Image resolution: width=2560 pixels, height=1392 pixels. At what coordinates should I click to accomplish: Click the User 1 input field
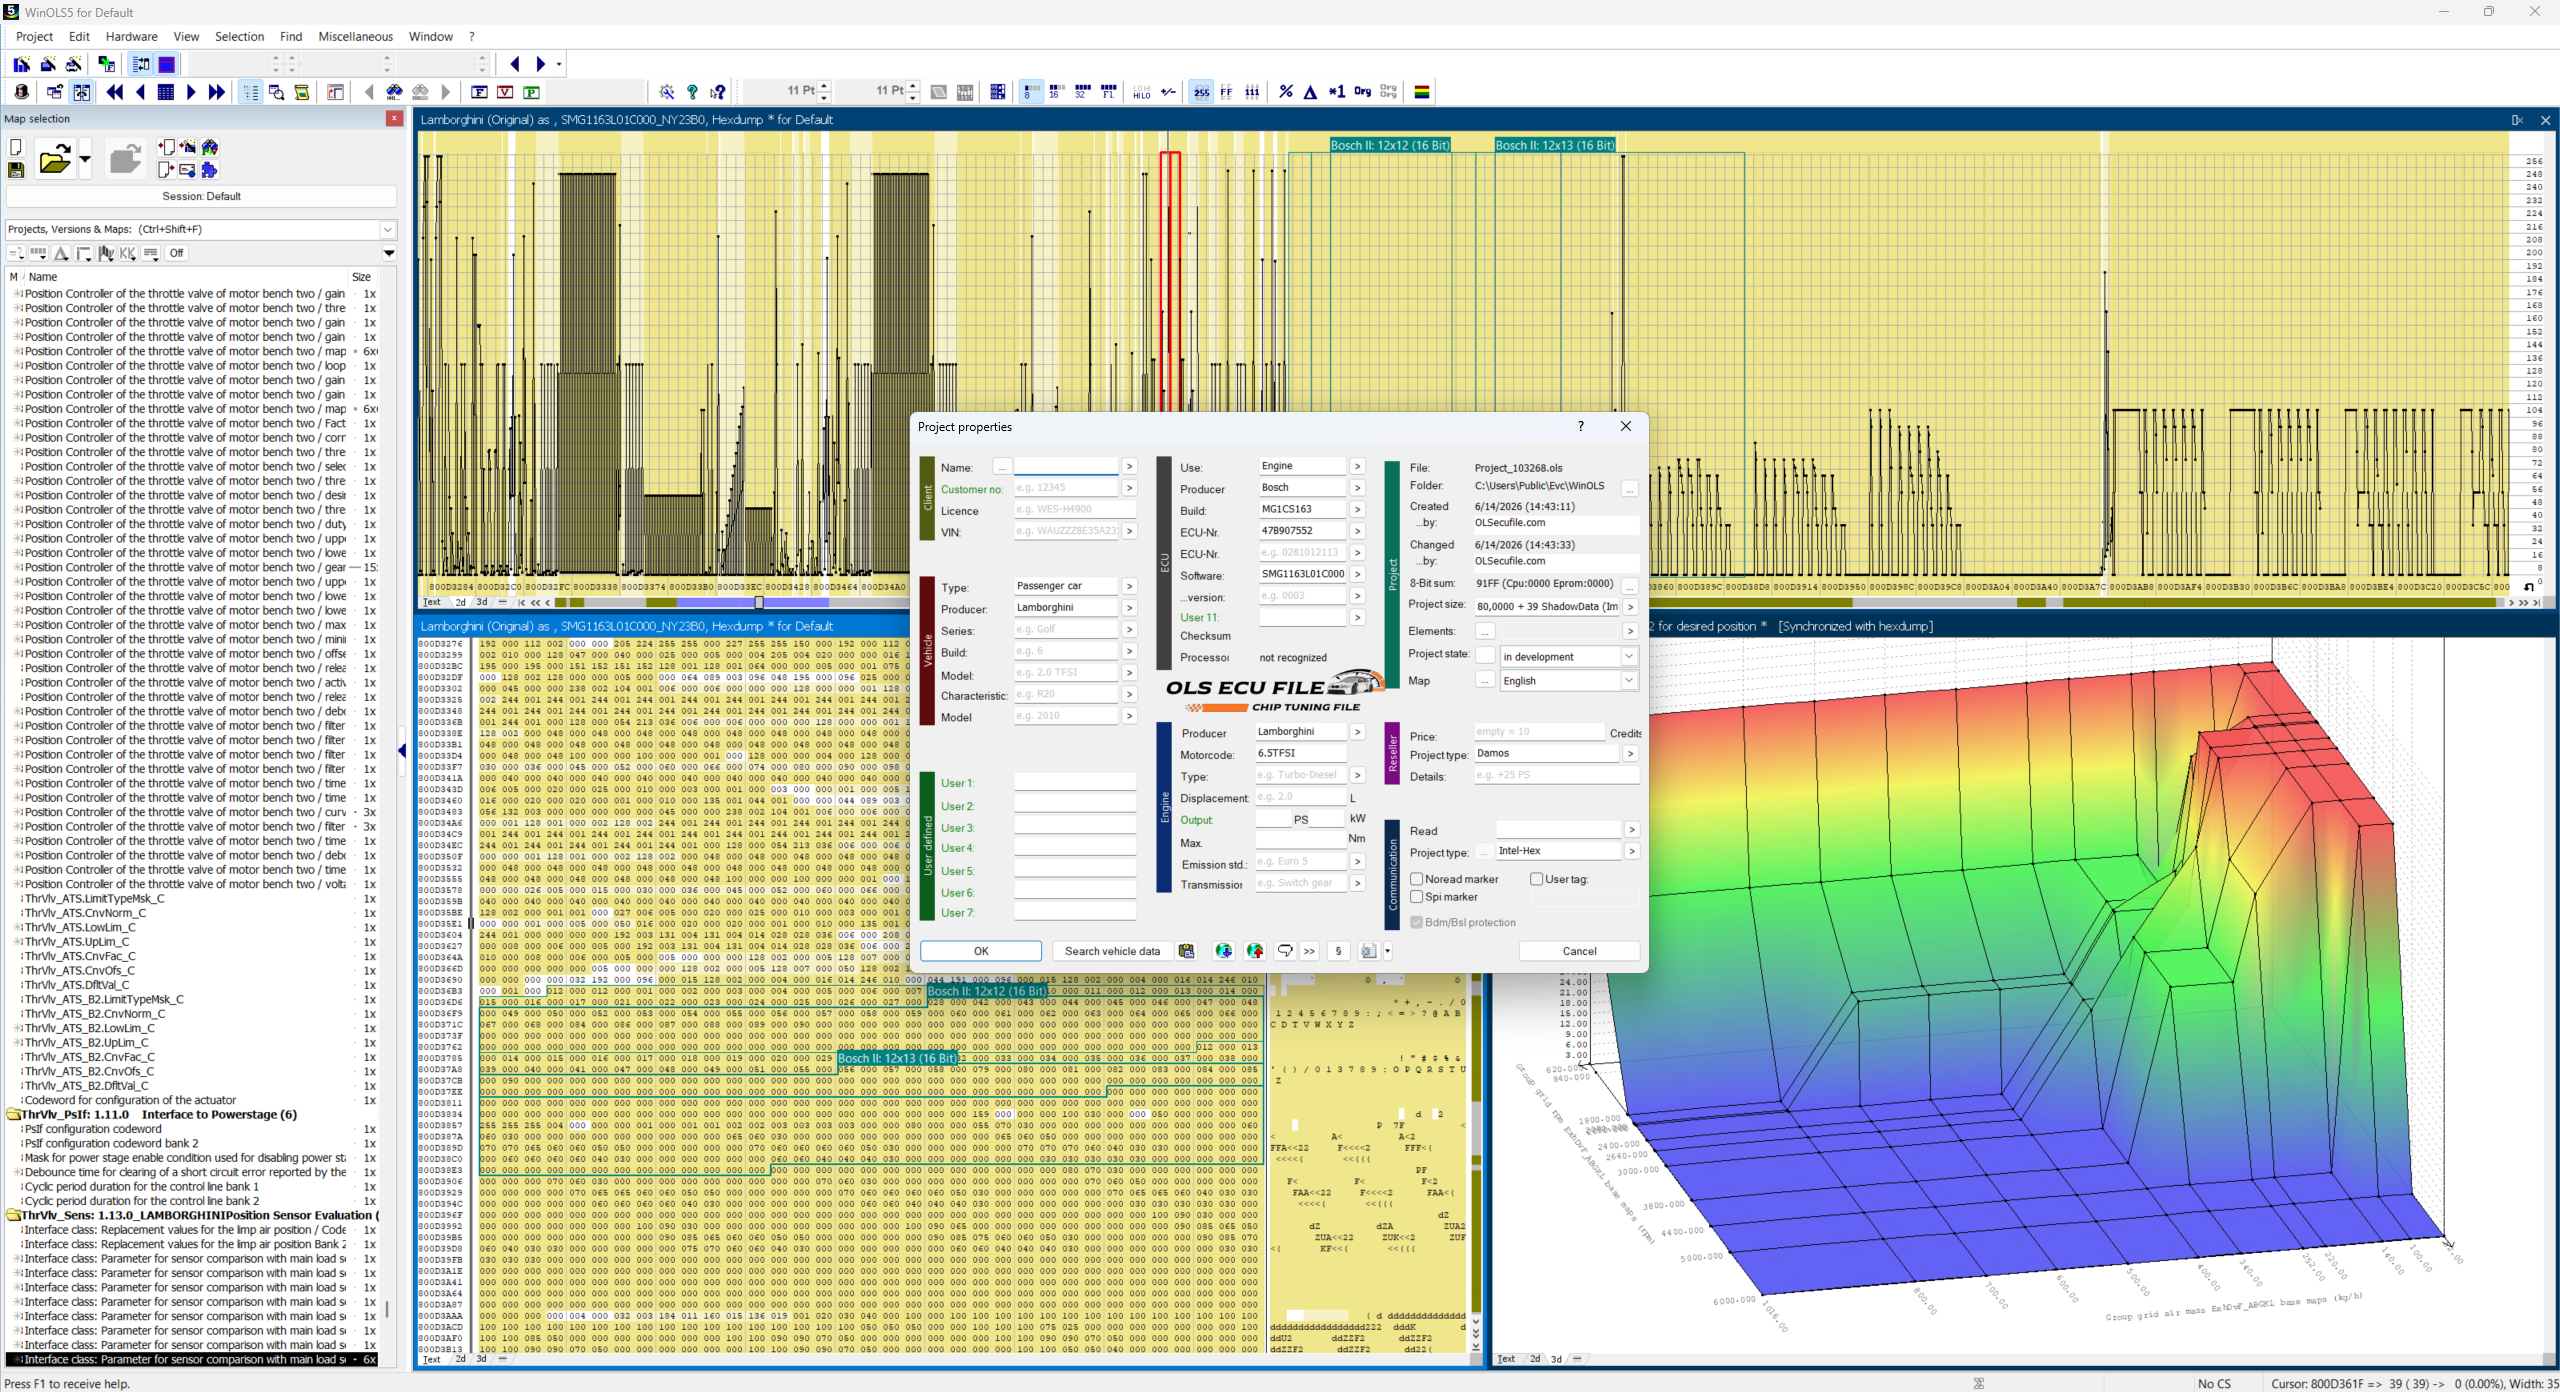1076,783
